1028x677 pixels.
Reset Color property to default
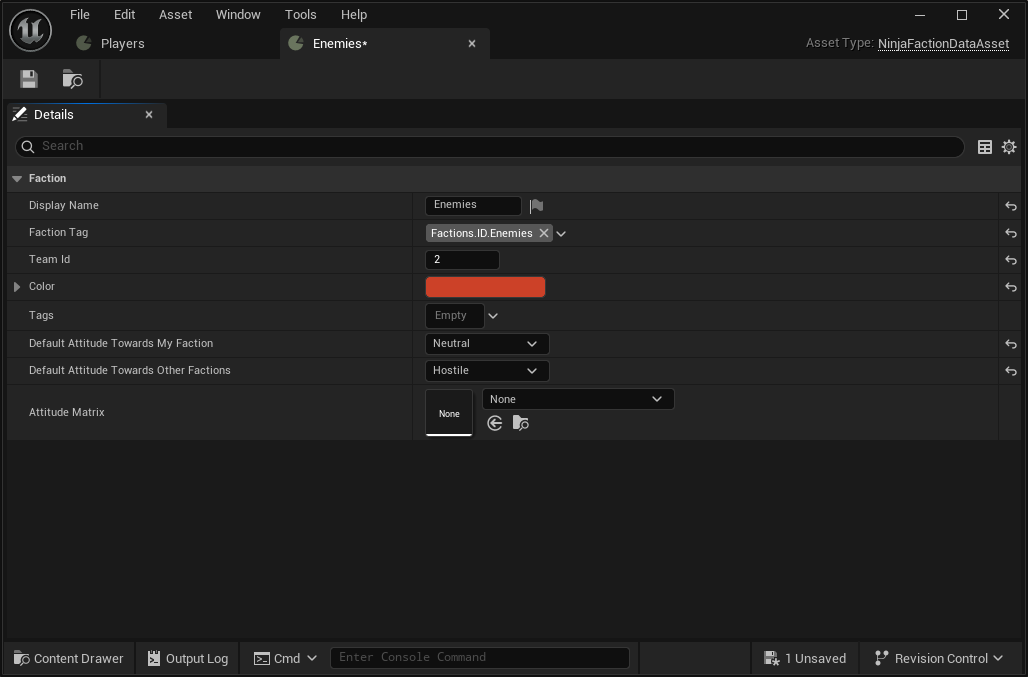(1011, 287)
